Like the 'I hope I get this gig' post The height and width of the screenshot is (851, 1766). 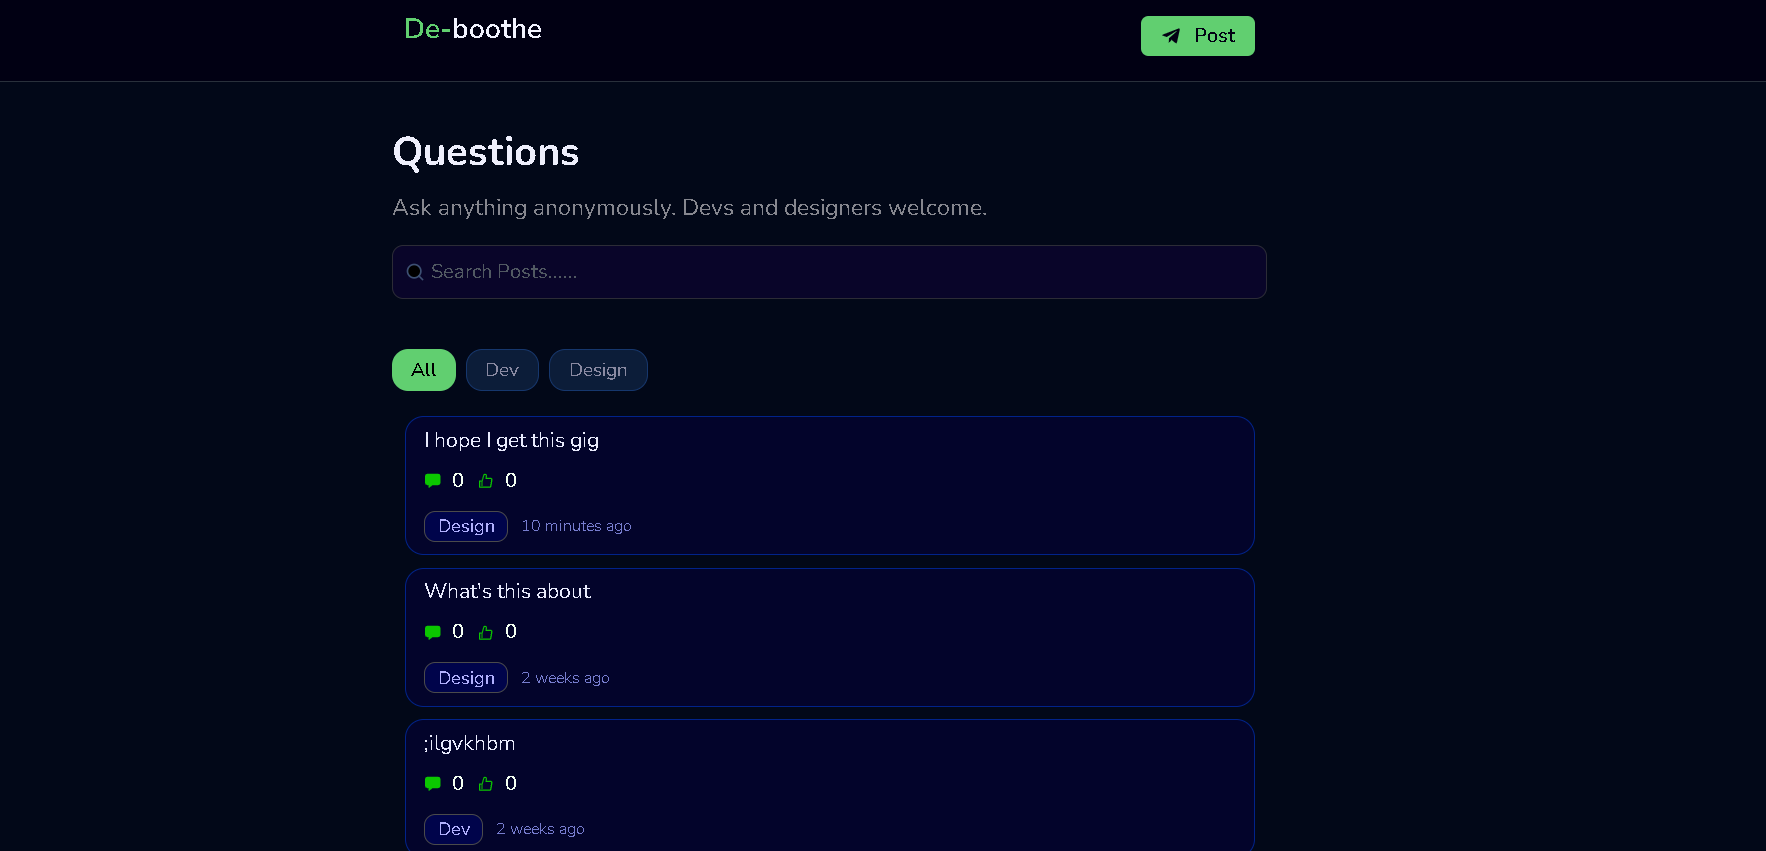(x=486, y=481)
